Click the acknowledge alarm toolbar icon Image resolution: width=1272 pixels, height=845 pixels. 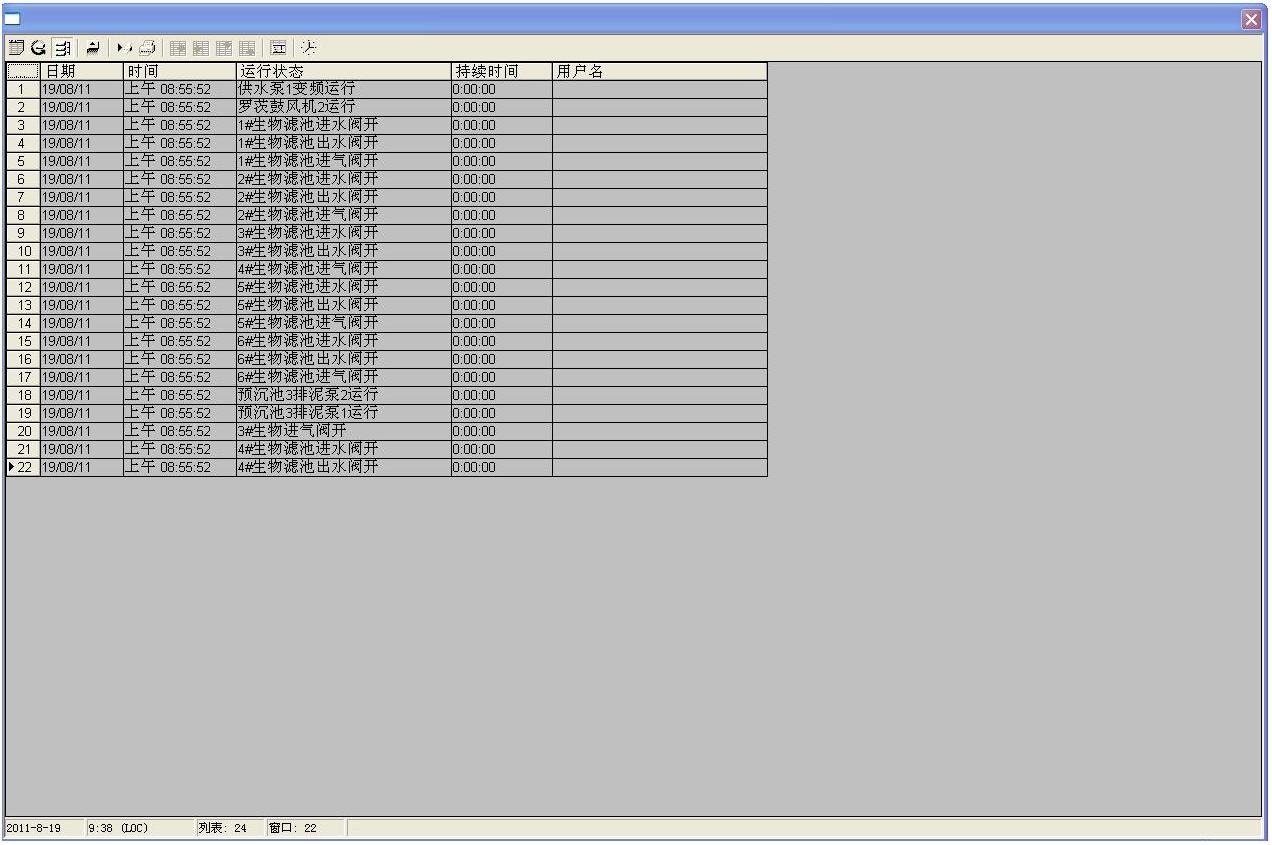pos(92,47)
